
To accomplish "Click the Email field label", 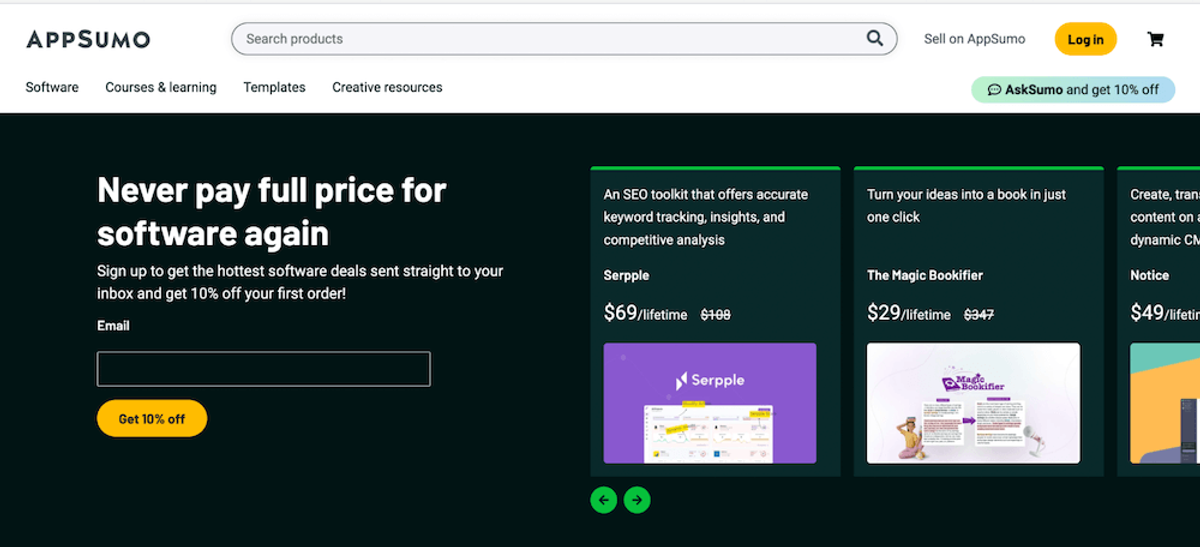I will (113, 326).
